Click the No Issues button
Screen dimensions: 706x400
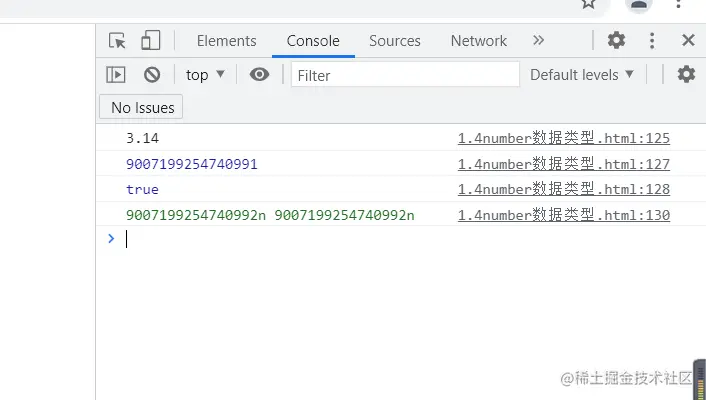coord(141,107)
